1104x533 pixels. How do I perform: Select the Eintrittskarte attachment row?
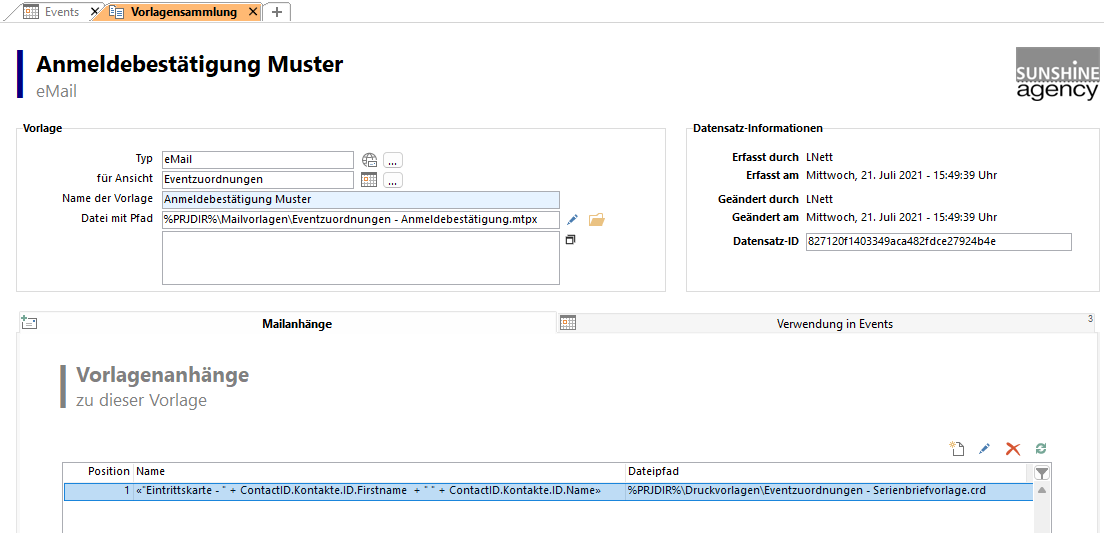380,491
